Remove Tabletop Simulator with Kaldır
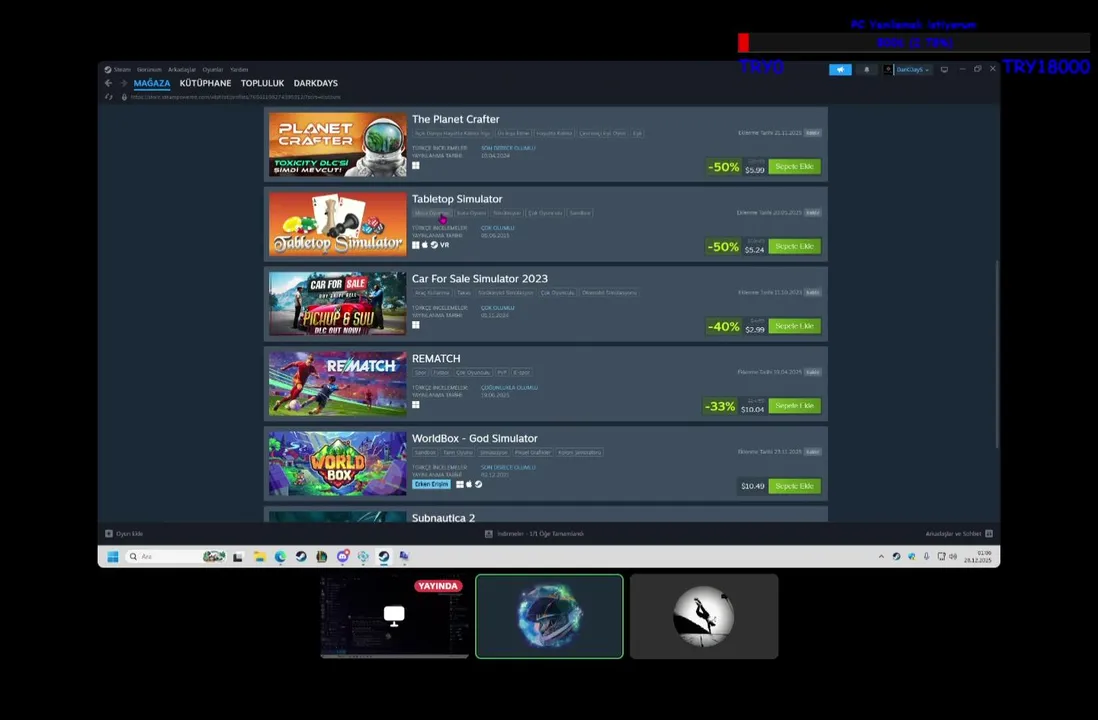The width and height of the screenshot is (1098, 720). tap(812, 212)
